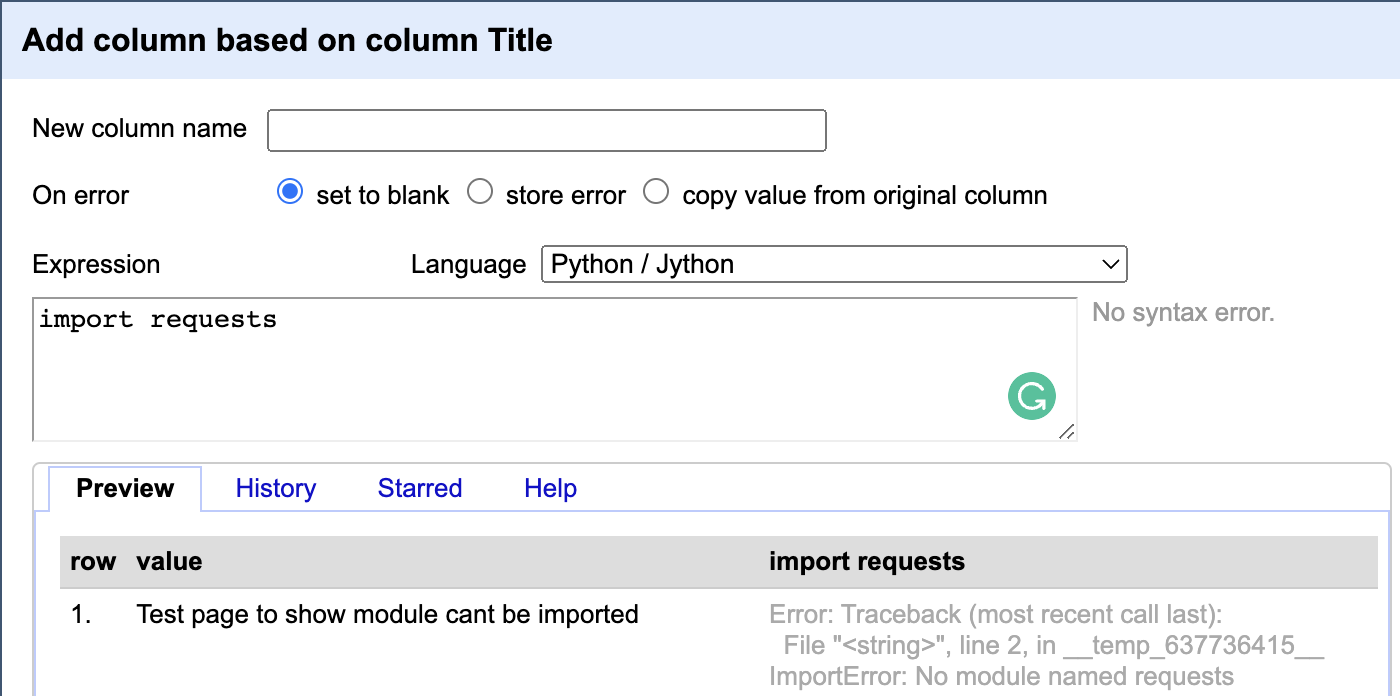Open the Language dropdown showing Python / Jython
The width and height of the screenshot is (1400, 696).
click(833, 265)
